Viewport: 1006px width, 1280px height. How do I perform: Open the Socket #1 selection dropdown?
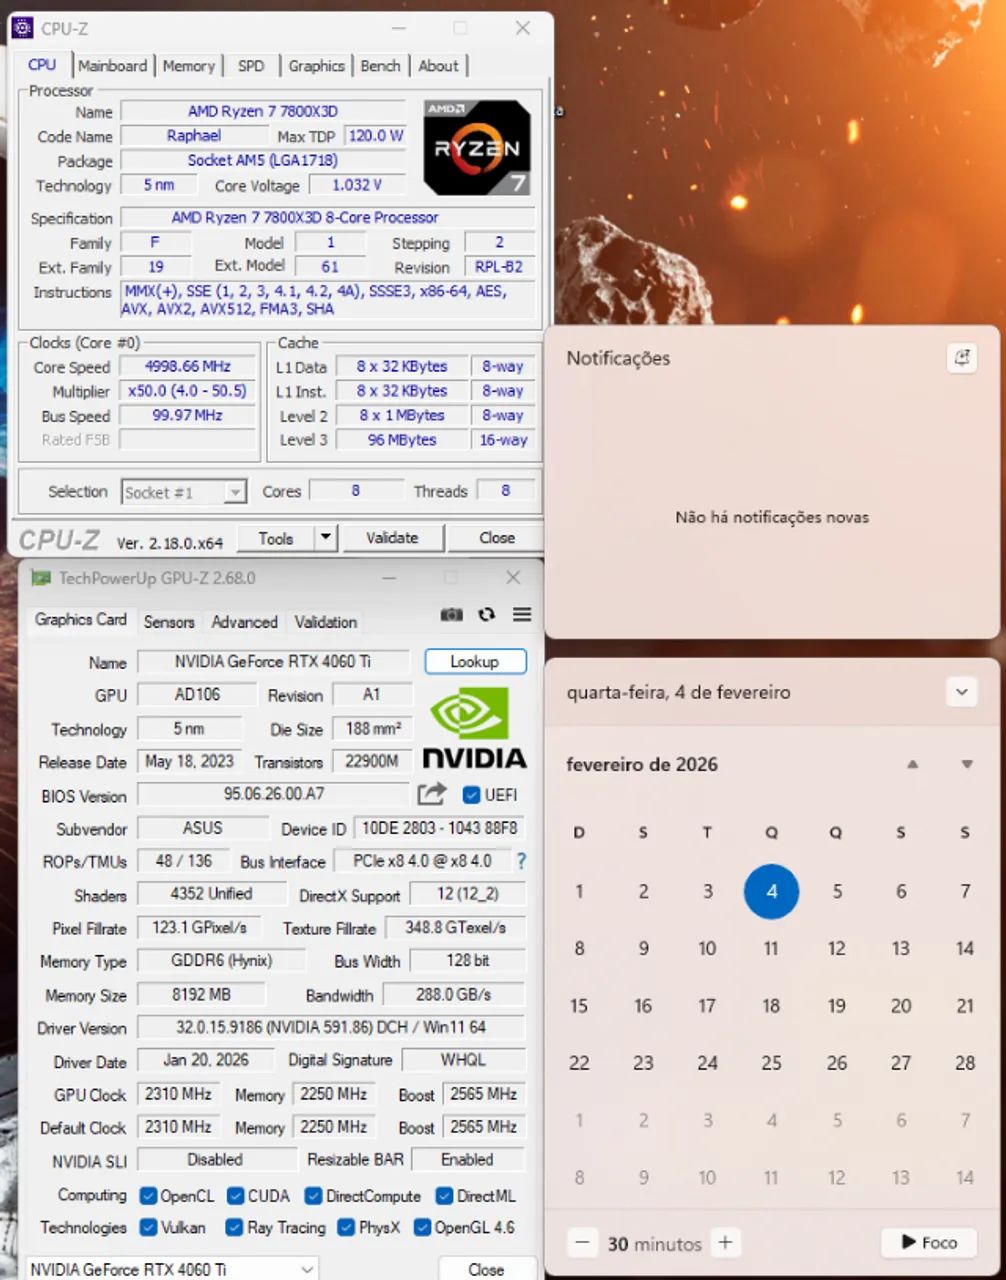(237, 491)
